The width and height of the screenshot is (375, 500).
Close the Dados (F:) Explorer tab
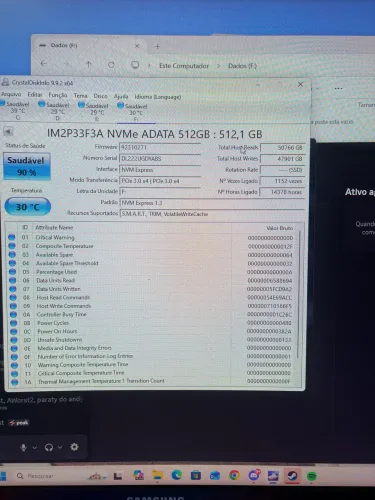[x=137, y=46]
